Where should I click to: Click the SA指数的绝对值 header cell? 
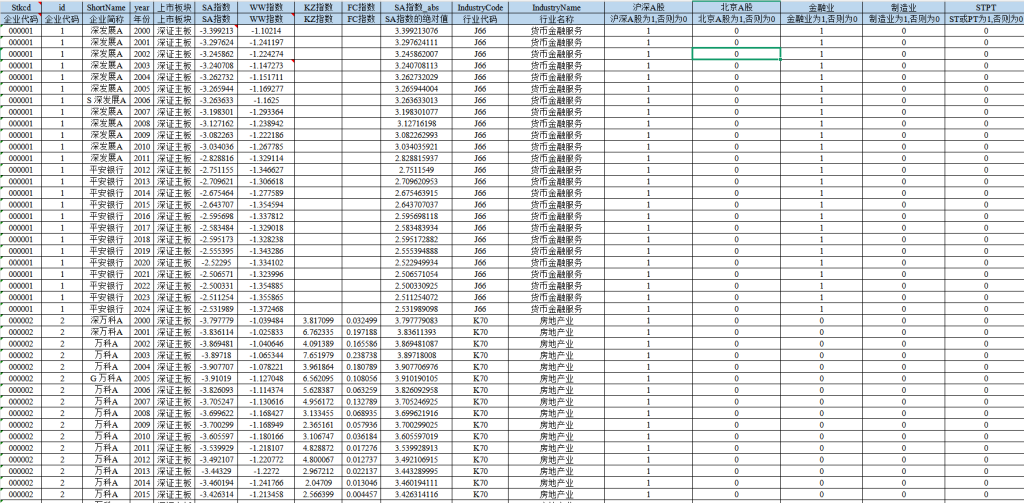pyautogui.click(x=417, y=19)
